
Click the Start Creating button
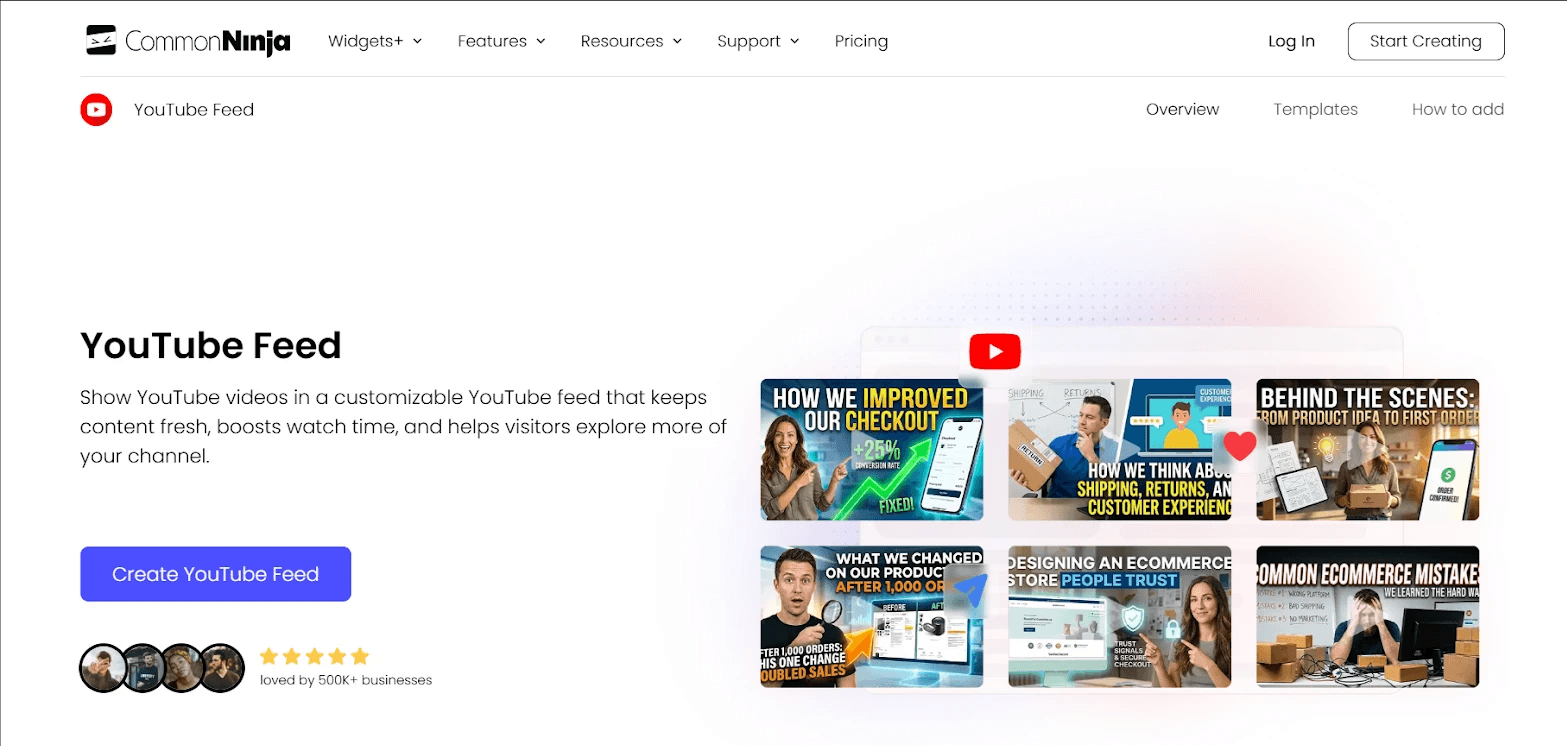click(1426, 41)
